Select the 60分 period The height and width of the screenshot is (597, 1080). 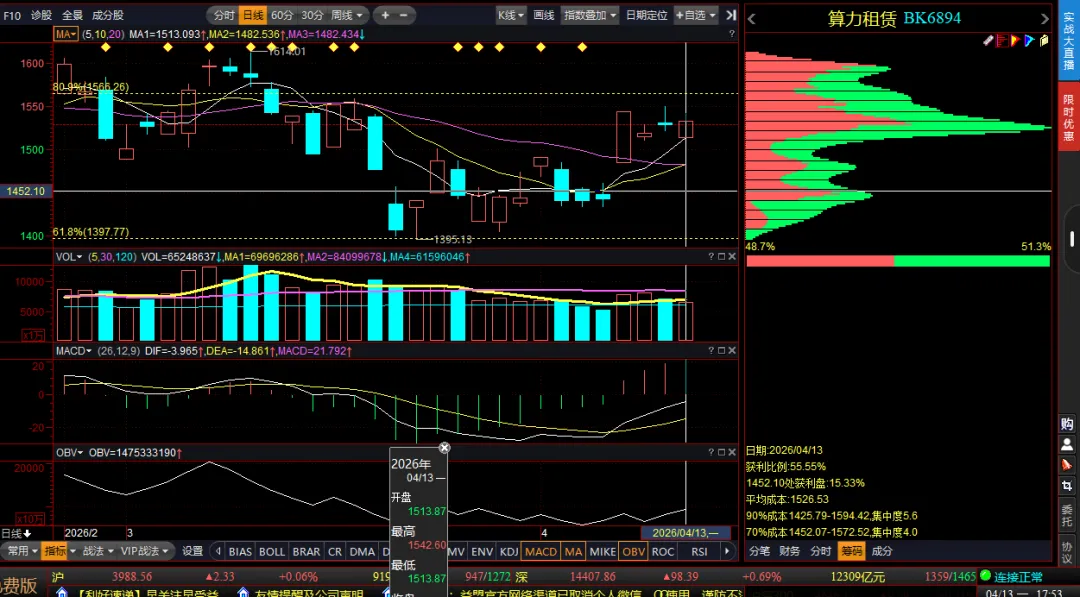click(x=282, y=14)
